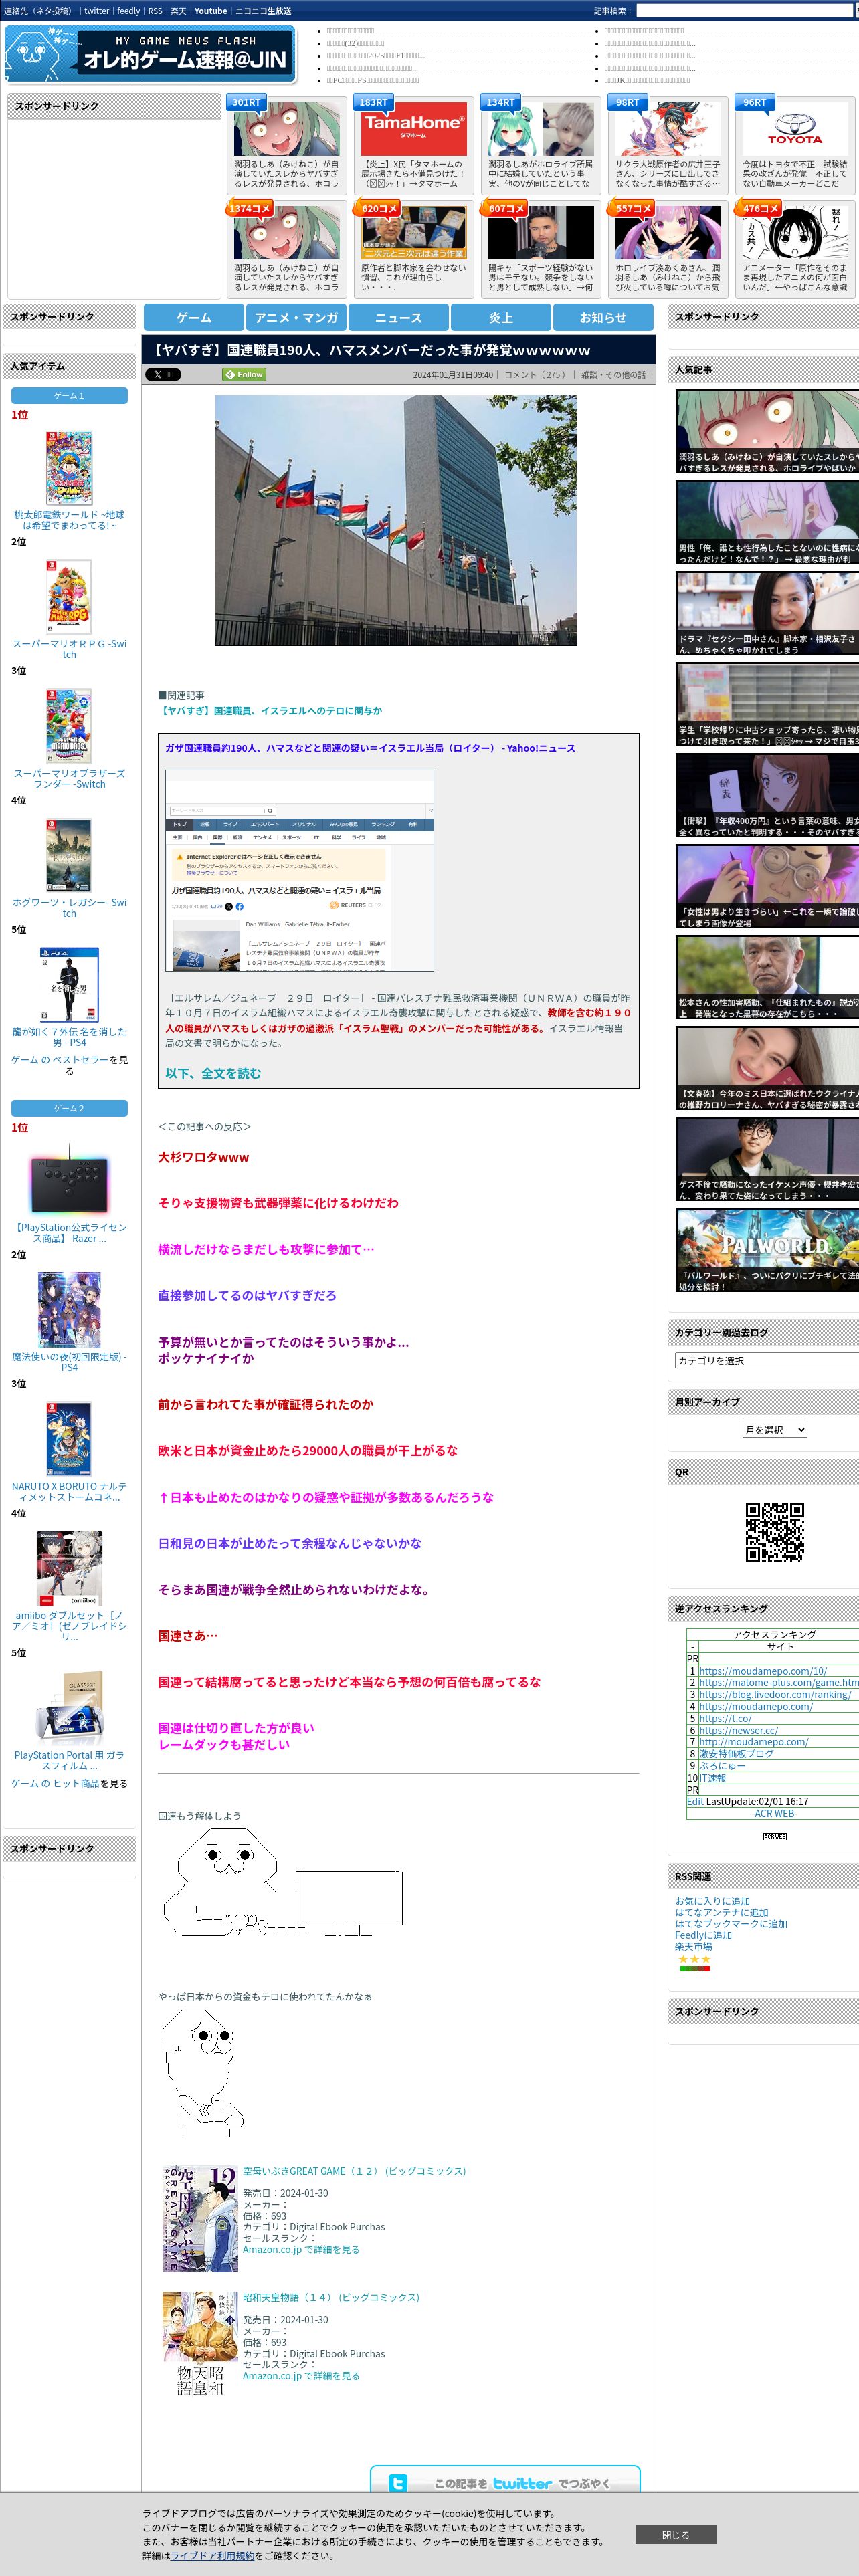The width and height of the screenshot is (859, 2576).
Task: Click the 桃太郎電鉄ワールド game cover
Action: (x=69, y=468)
